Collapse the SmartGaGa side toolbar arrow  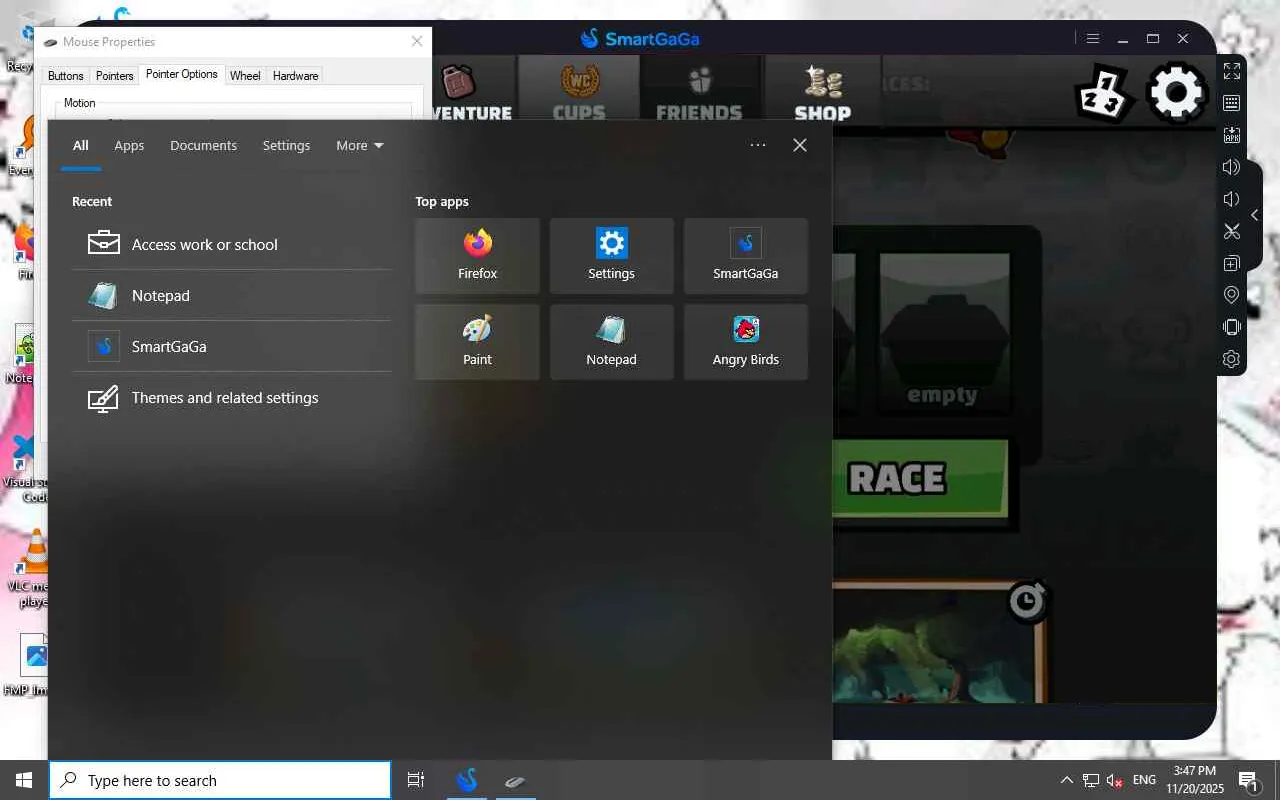pos(1254,215)
